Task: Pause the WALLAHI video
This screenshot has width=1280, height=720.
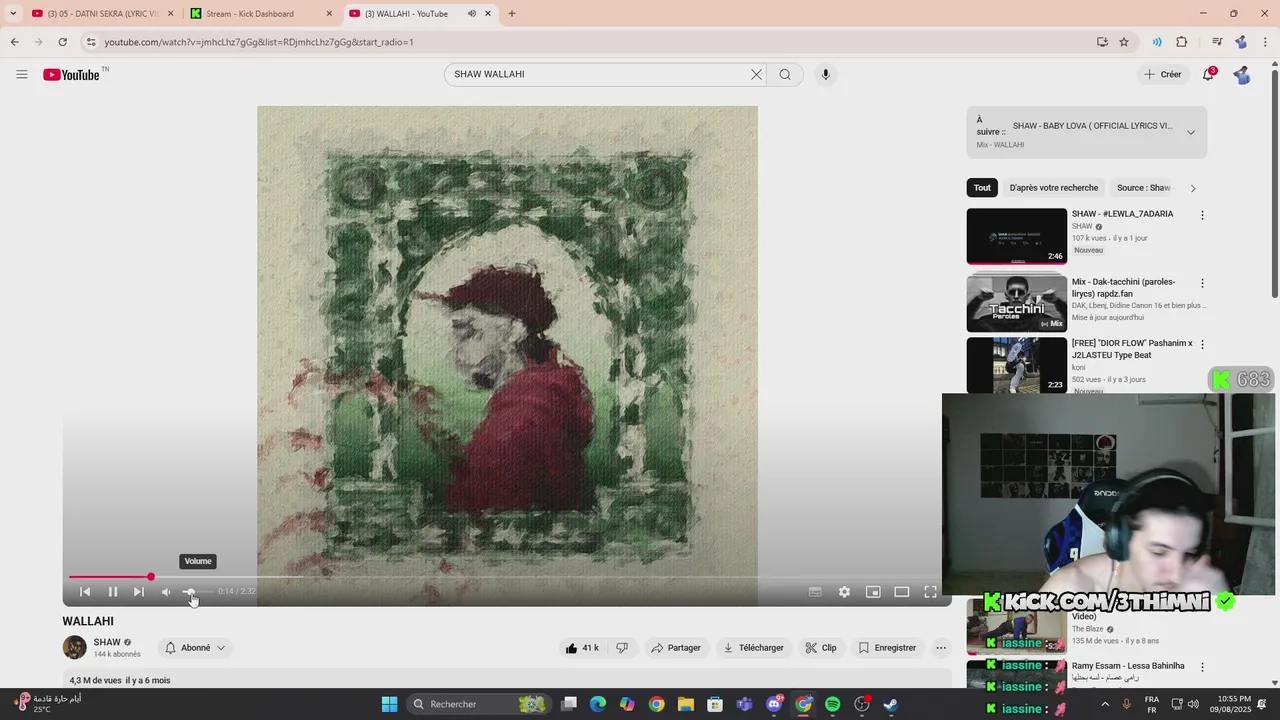Action: pos(113,592)
